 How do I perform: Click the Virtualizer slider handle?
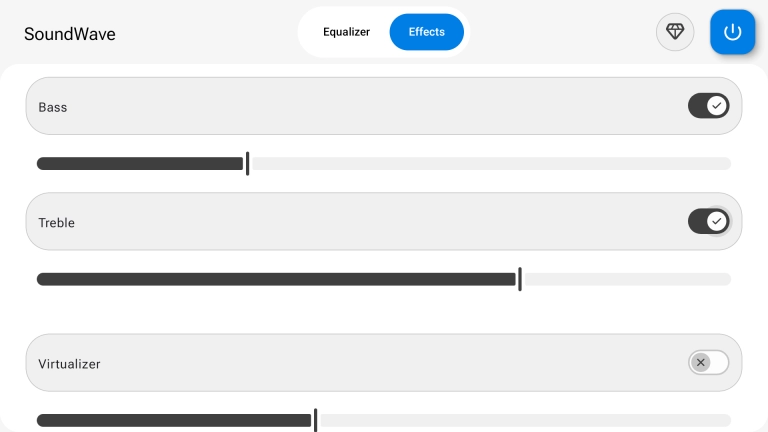[x=316, y=421]
